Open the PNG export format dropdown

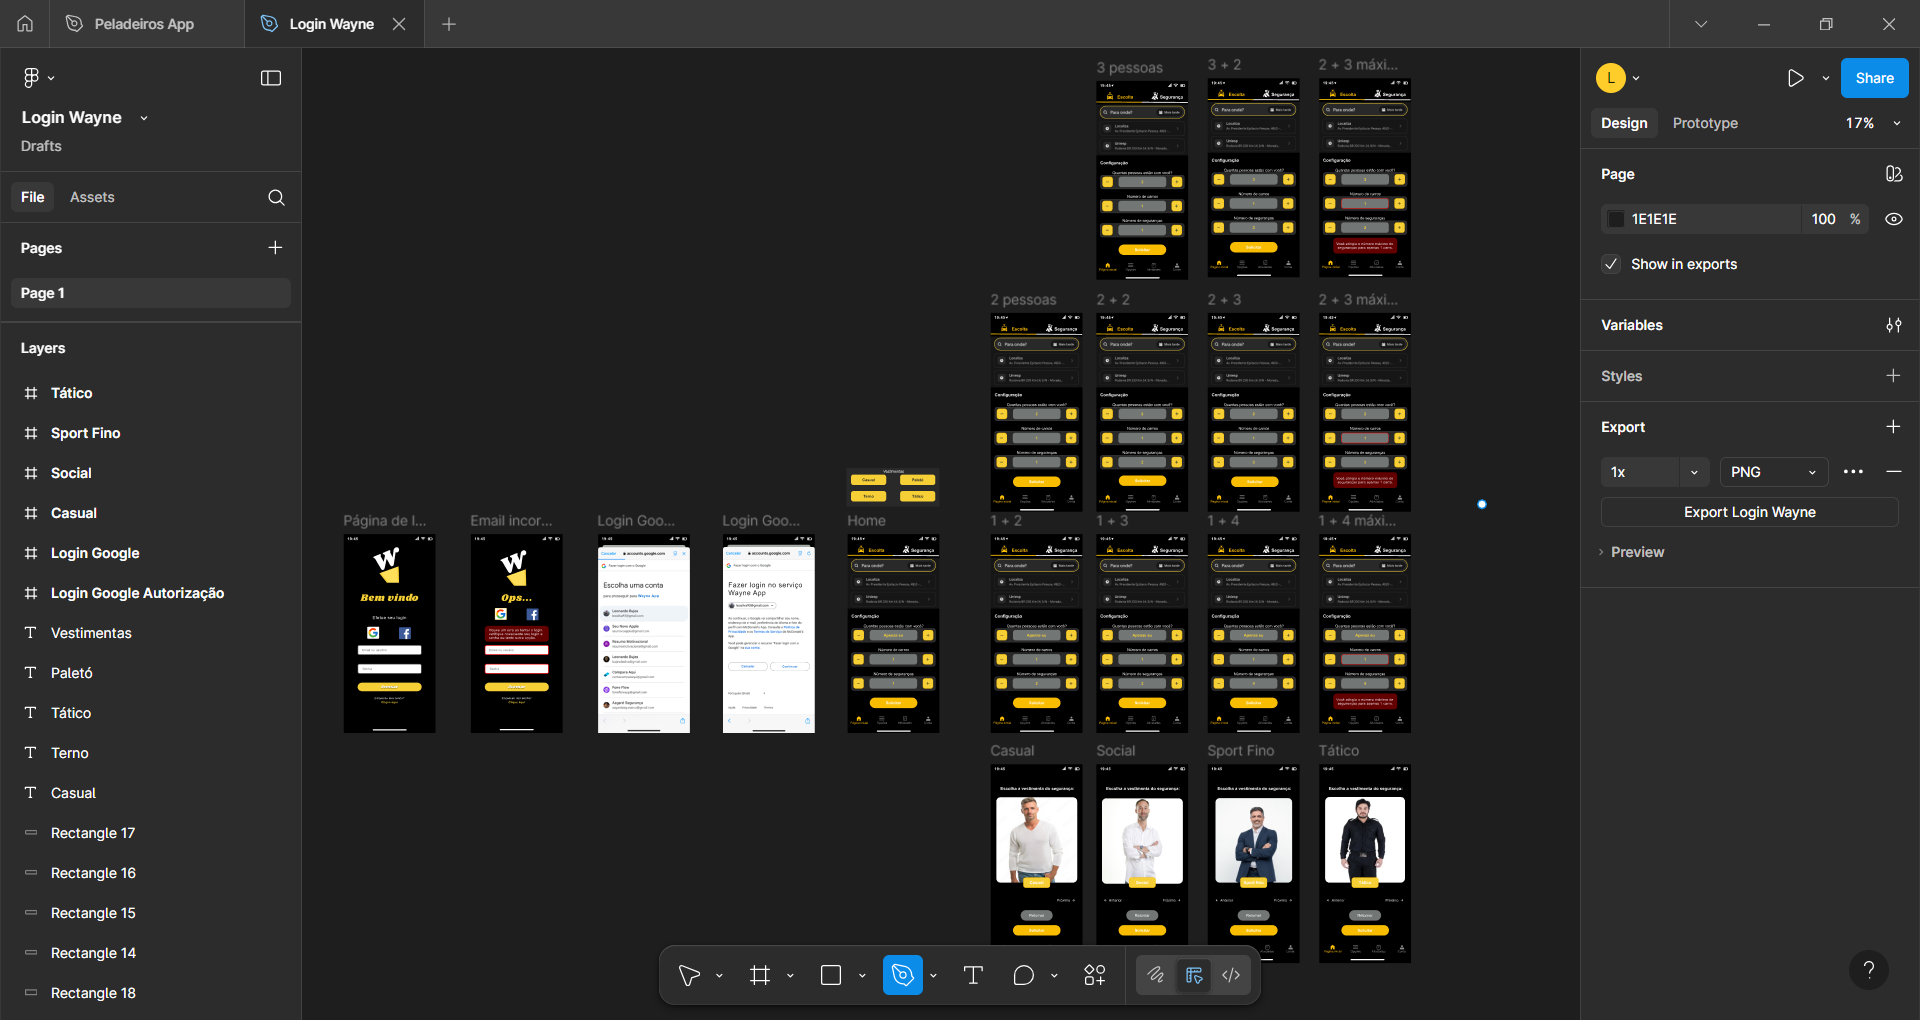(x=1774, y=472)
